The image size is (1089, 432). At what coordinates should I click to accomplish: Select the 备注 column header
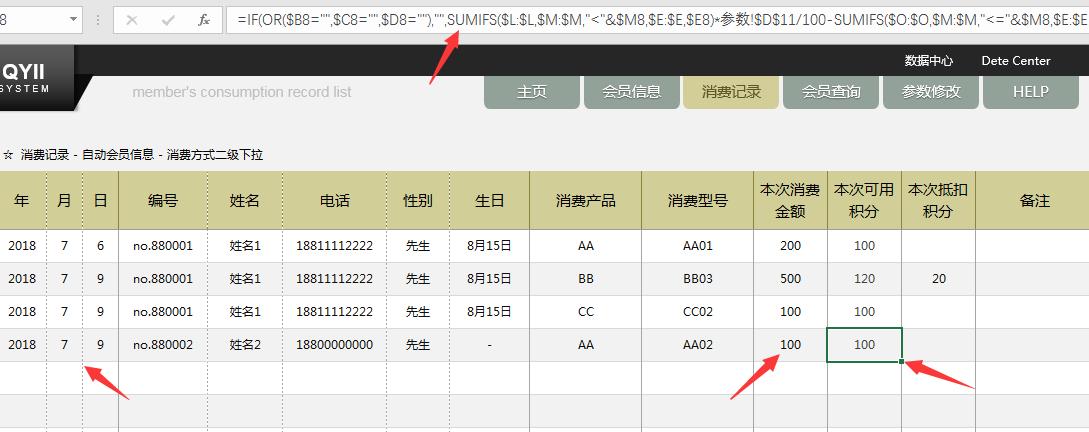coord(1034,201)
